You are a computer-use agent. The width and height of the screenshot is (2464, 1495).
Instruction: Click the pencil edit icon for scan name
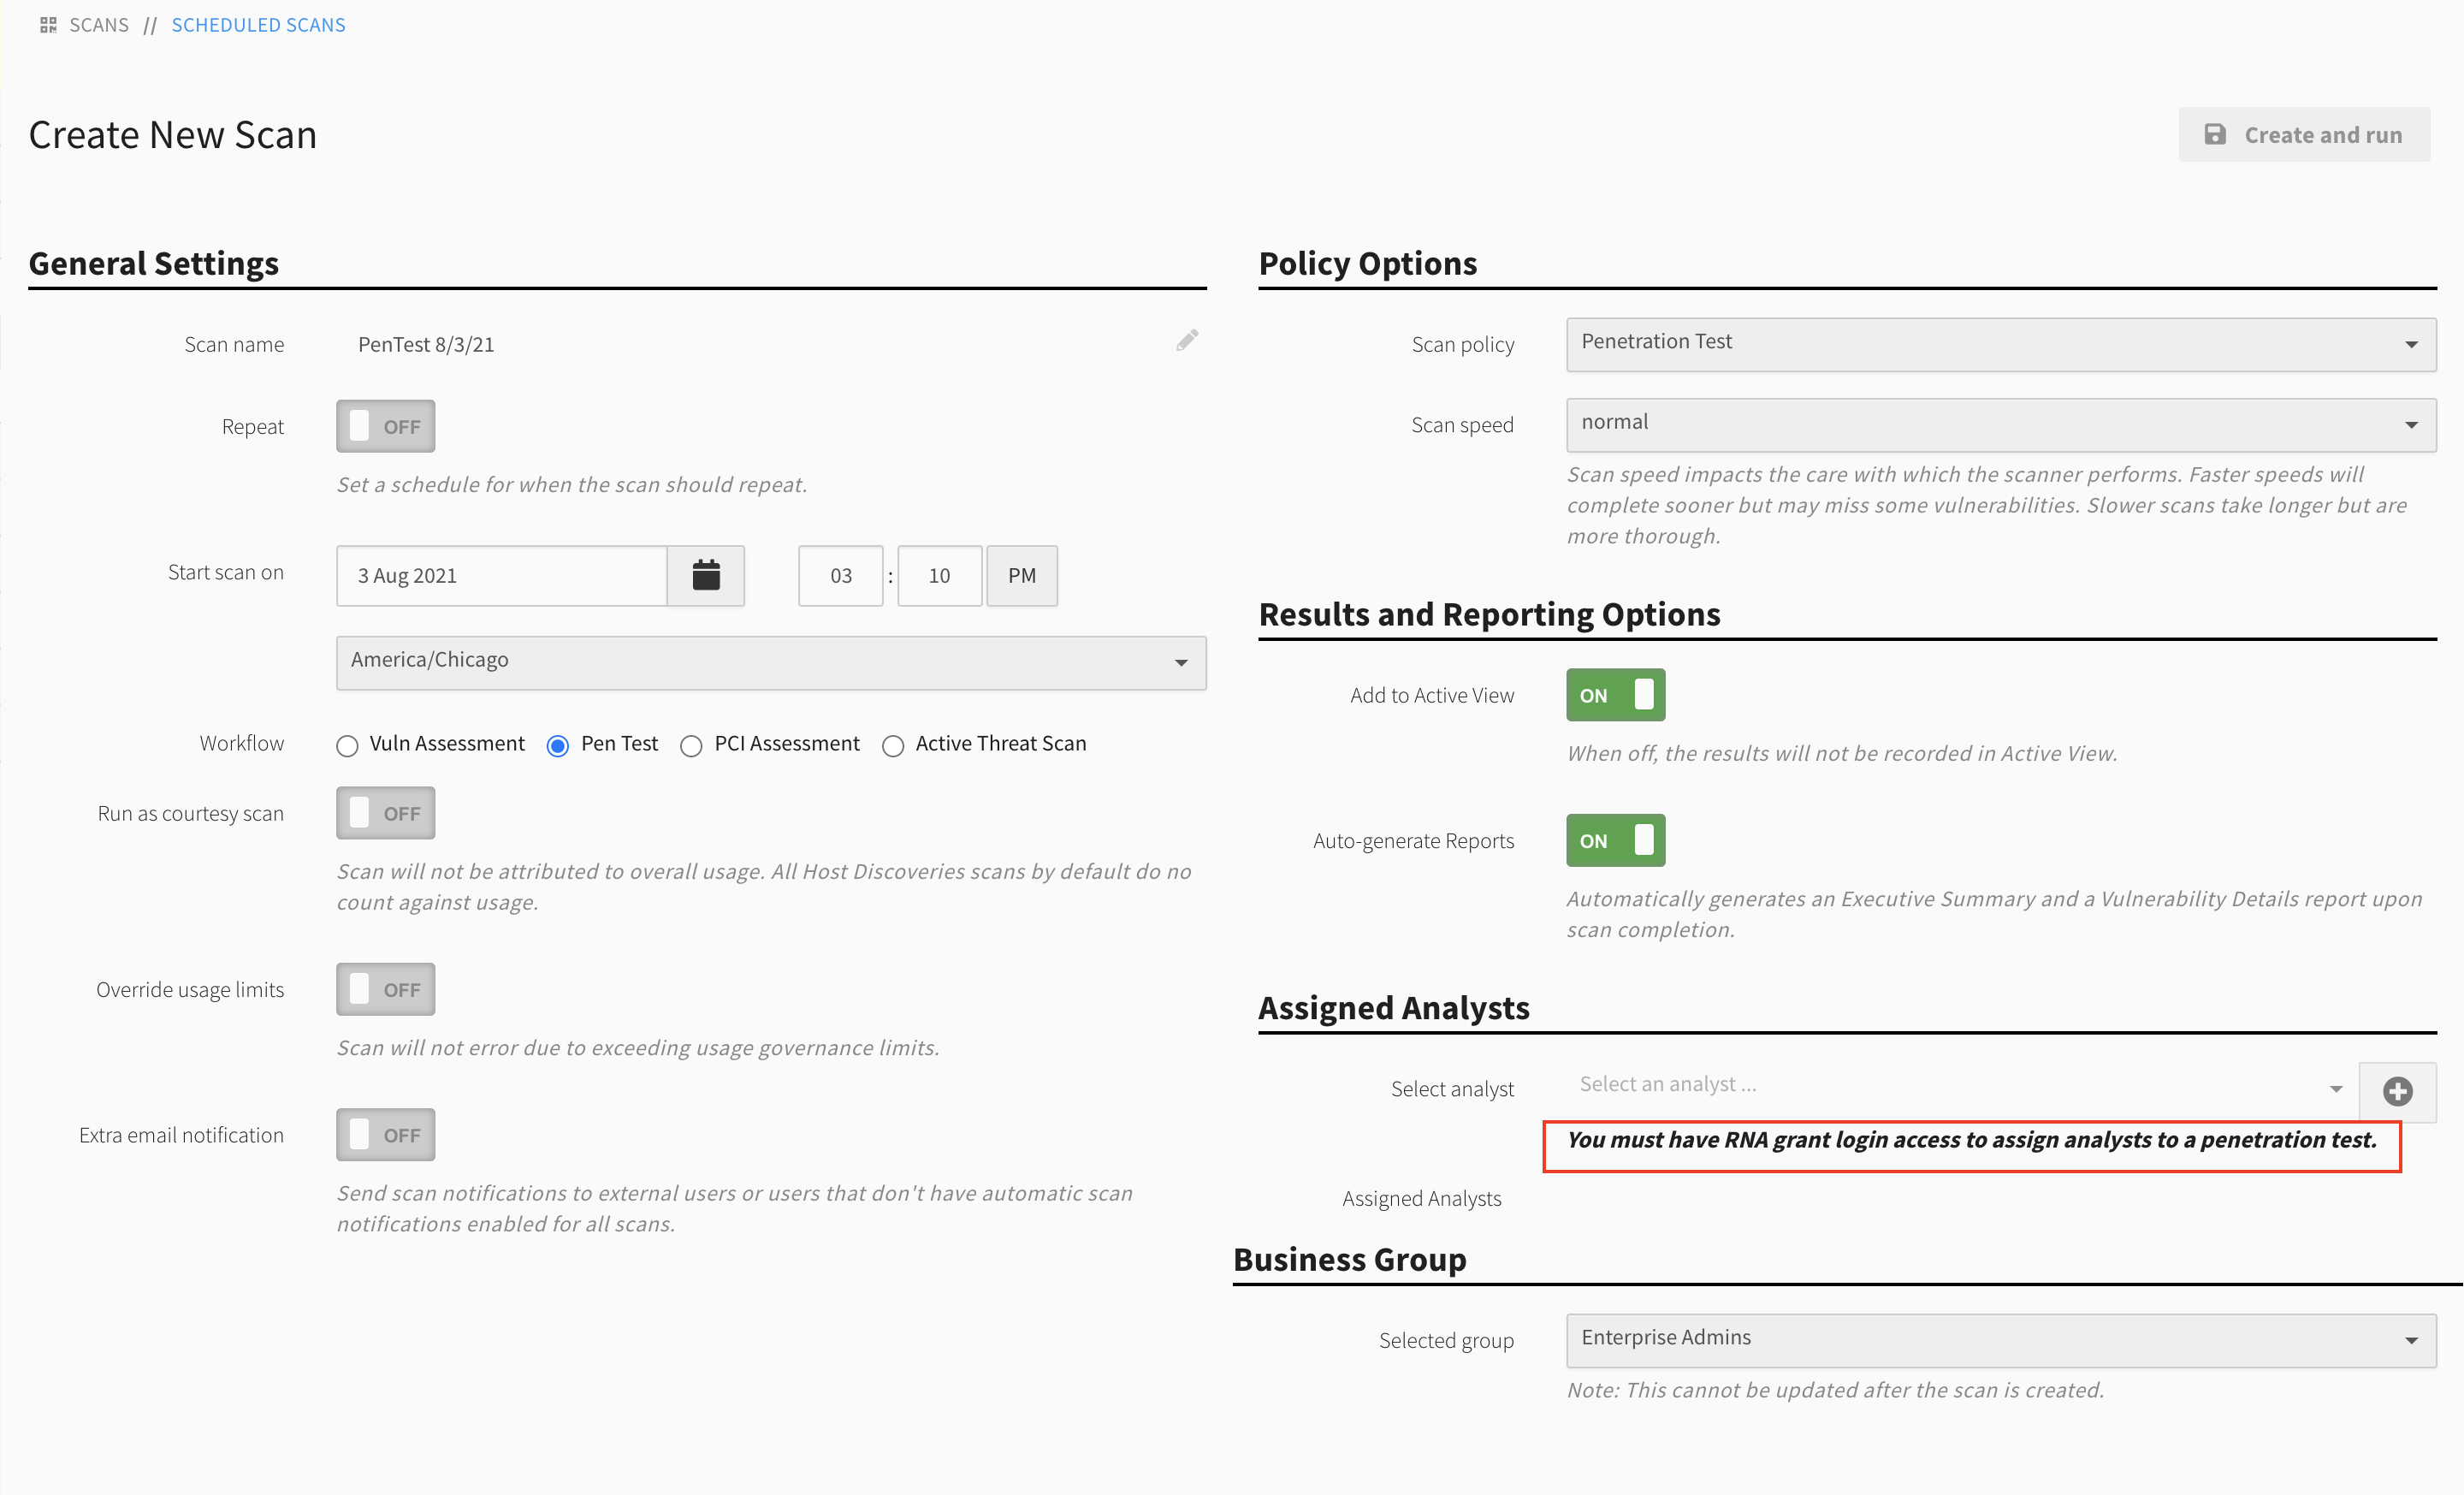[x=1187, y=341]
